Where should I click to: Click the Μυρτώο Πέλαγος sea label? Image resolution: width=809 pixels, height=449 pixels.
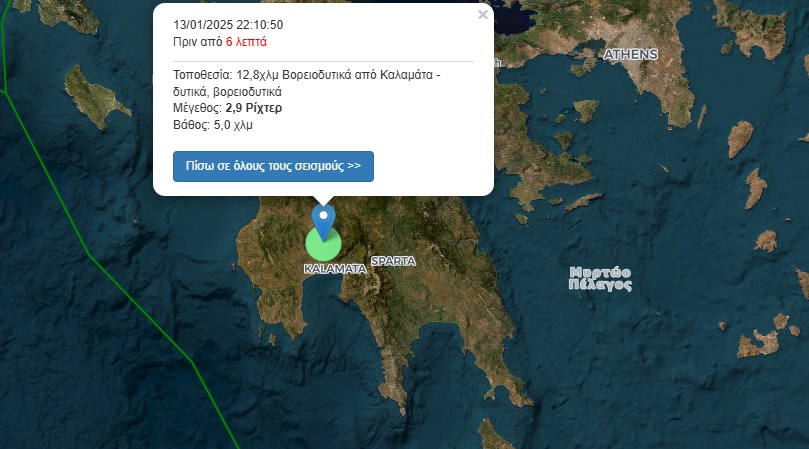(x=600, y=279)
